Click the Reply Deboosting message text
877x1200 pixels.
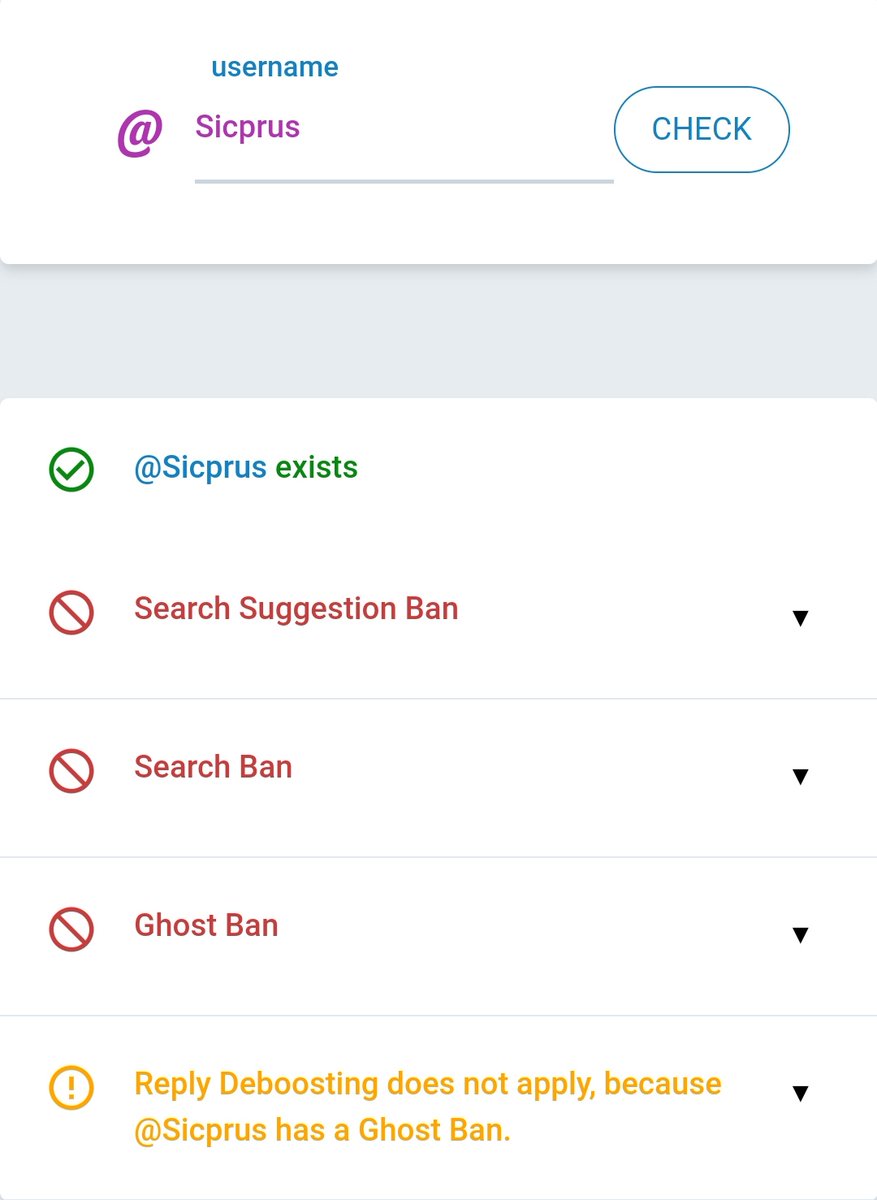click(x=428, y=1107)
